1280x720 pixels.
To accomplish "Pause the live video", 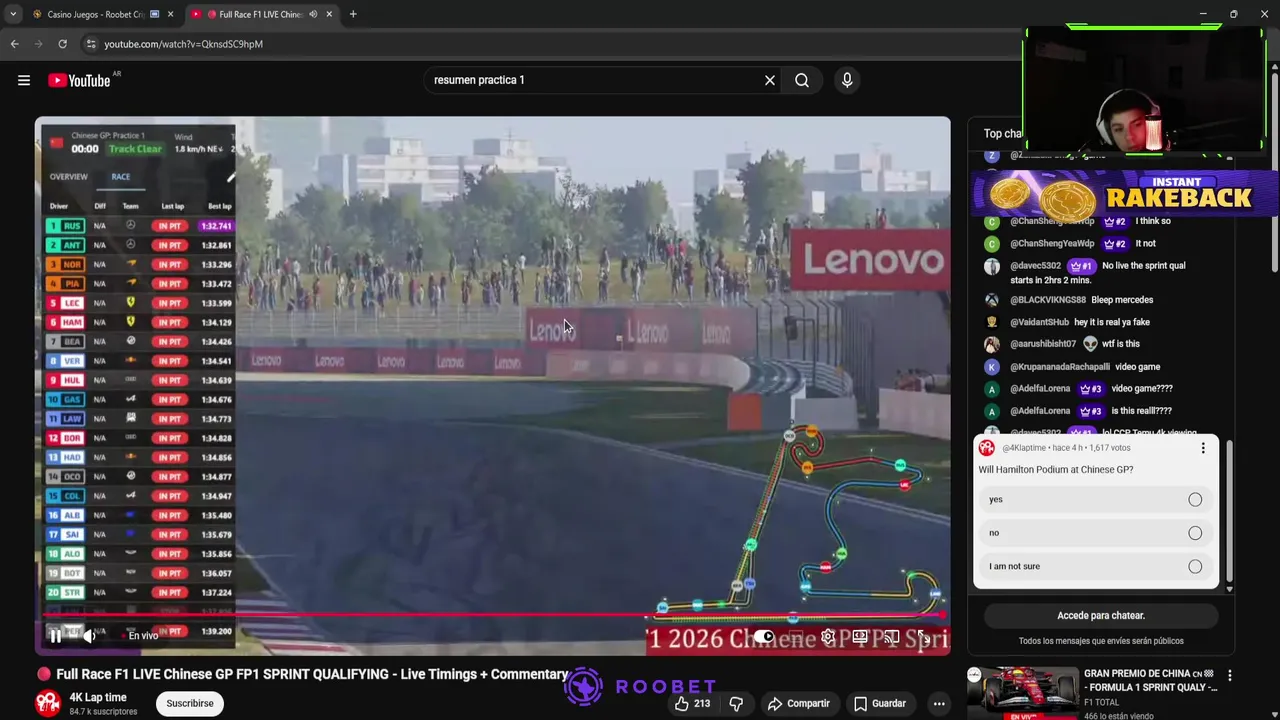I will (x=56, y=636).
